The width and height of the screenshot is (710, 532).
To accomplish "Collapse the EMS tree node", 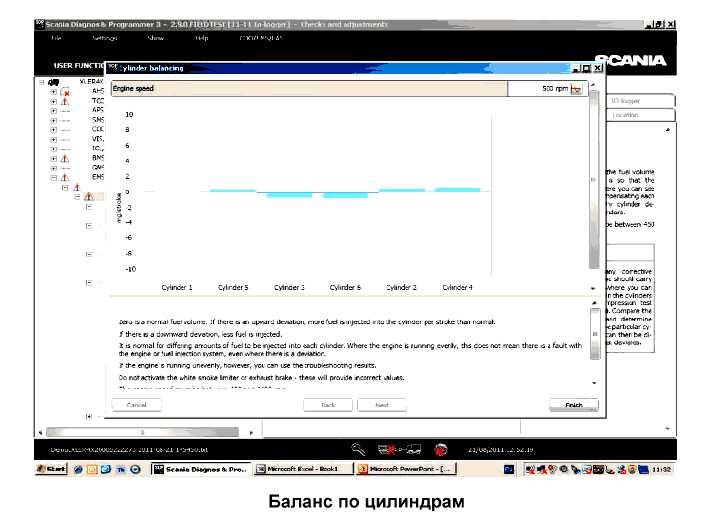I will (x=53, y=177).
